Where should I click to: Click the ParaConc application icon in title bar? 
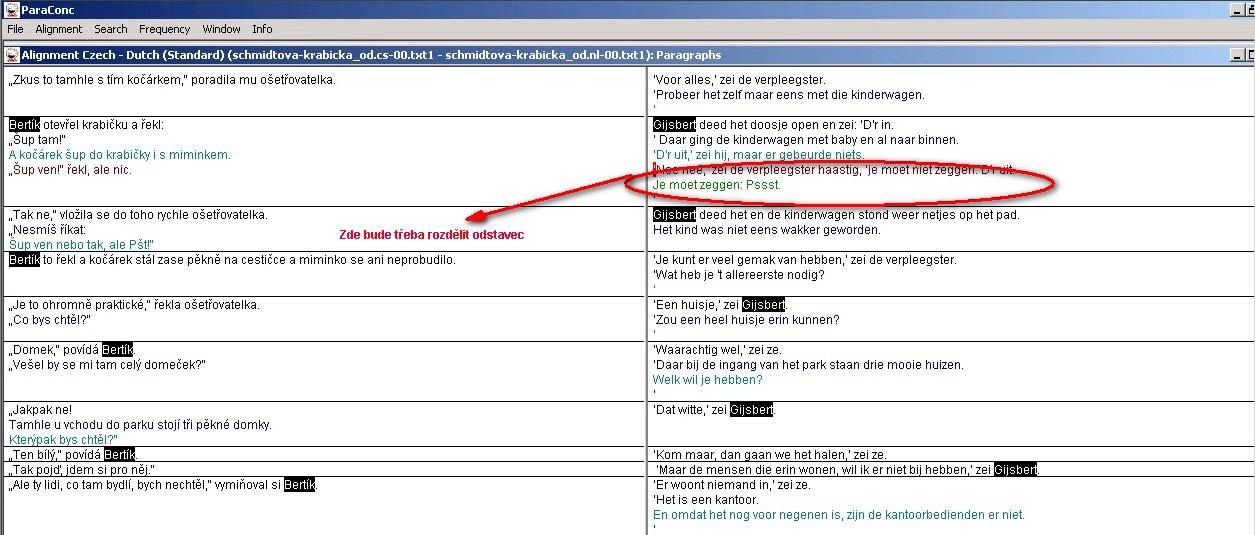(x=11, y=9)
